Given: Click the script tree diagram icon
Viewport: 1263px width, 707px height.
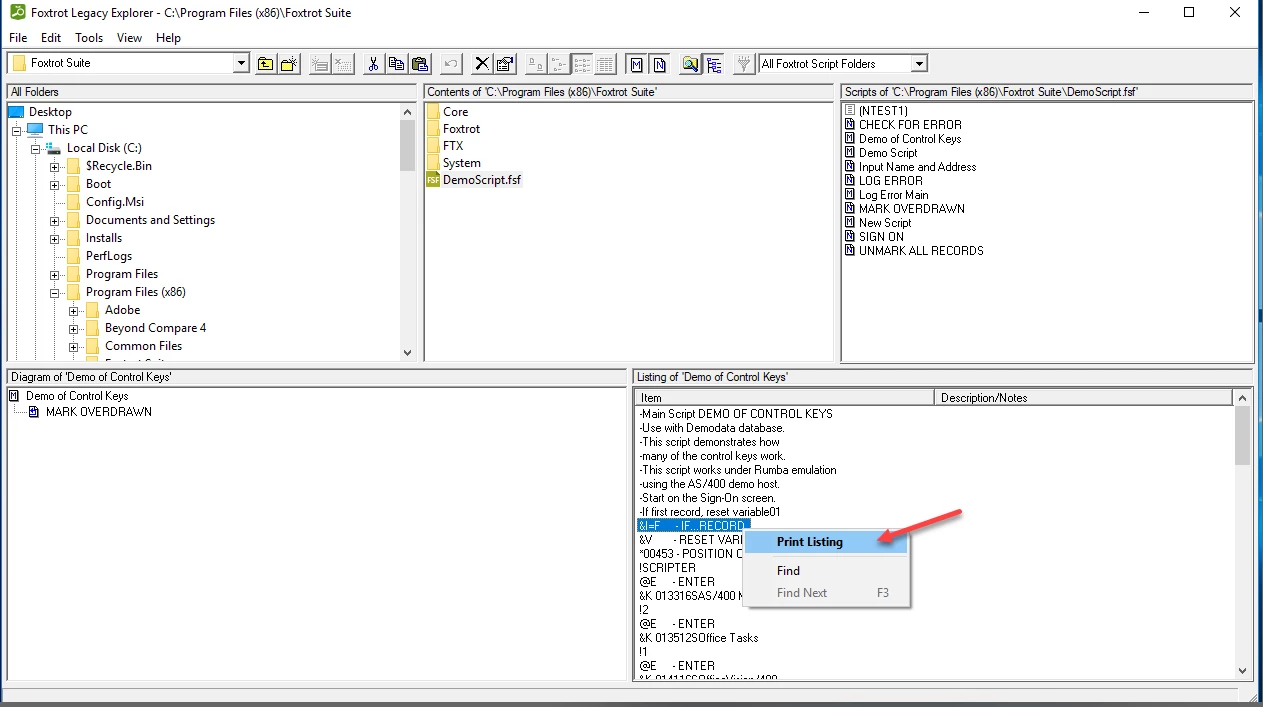Looking at the screenshot, I should (714, 64).
